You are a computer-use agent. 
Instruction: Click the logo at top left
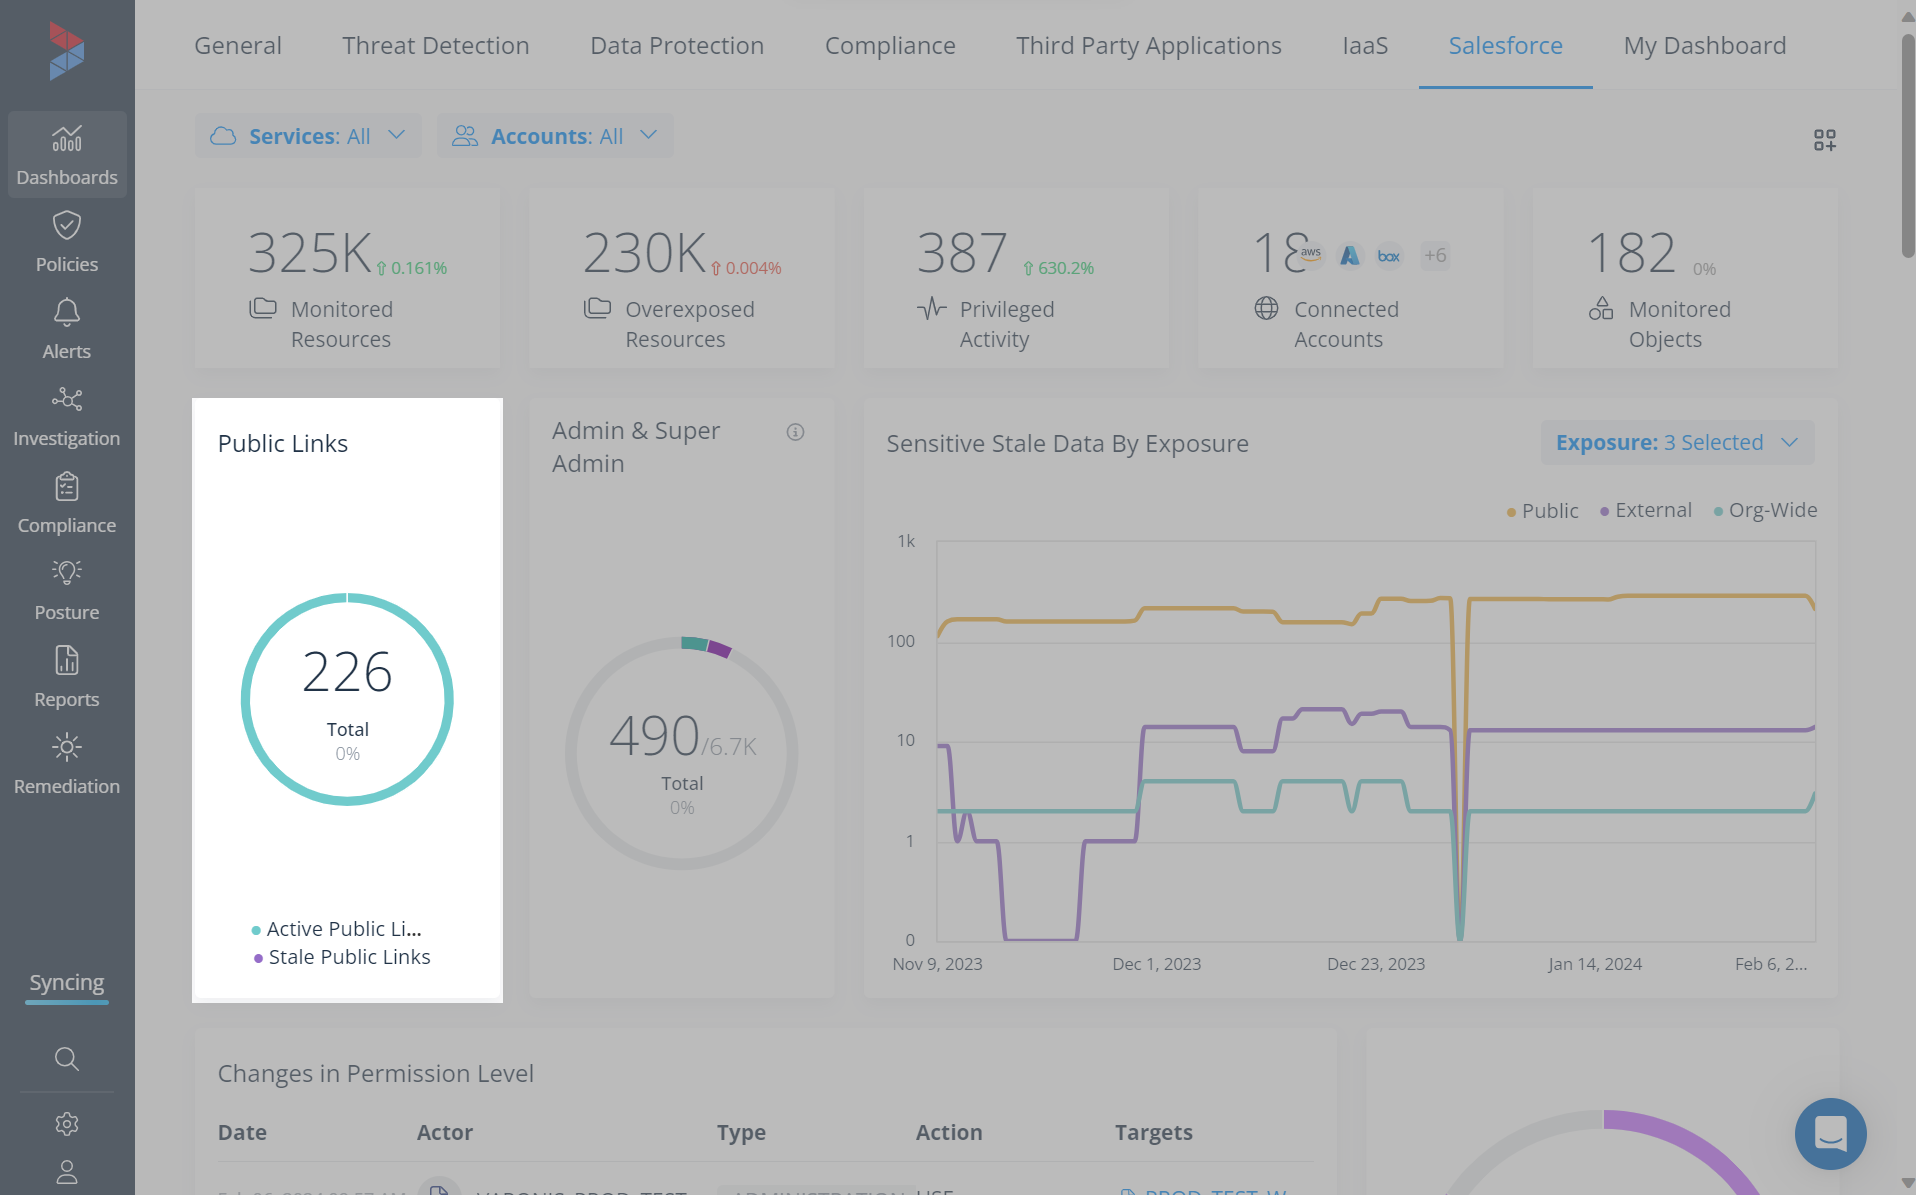coord(67,50)
